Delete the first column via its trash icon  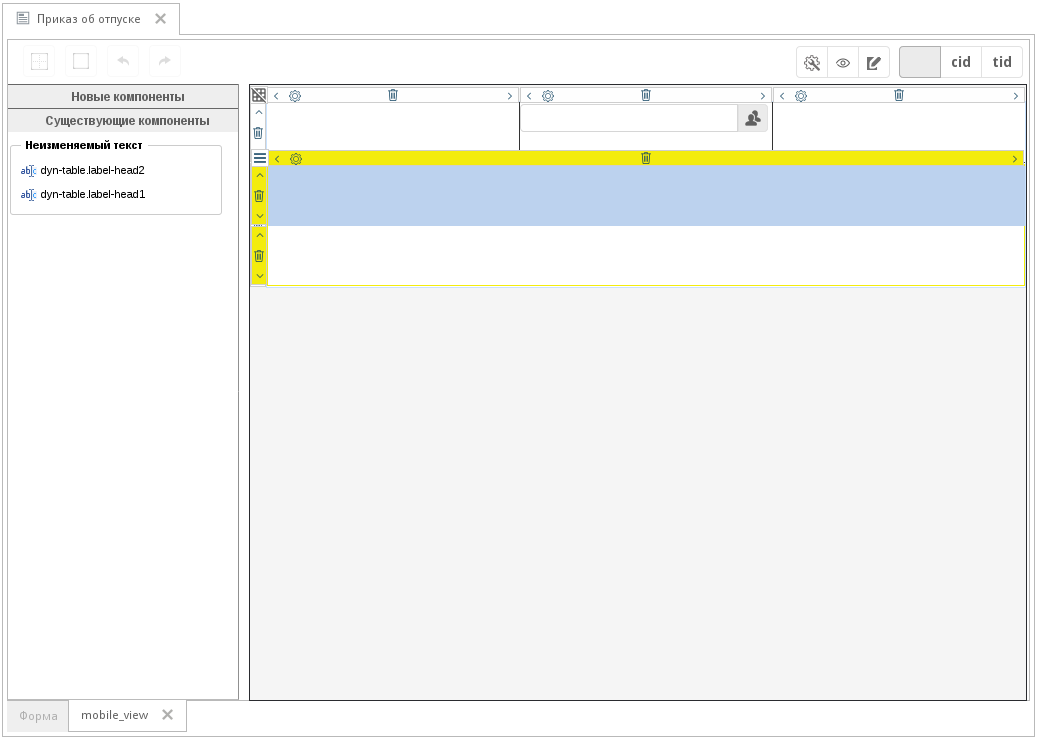click(x=393, y=95)
